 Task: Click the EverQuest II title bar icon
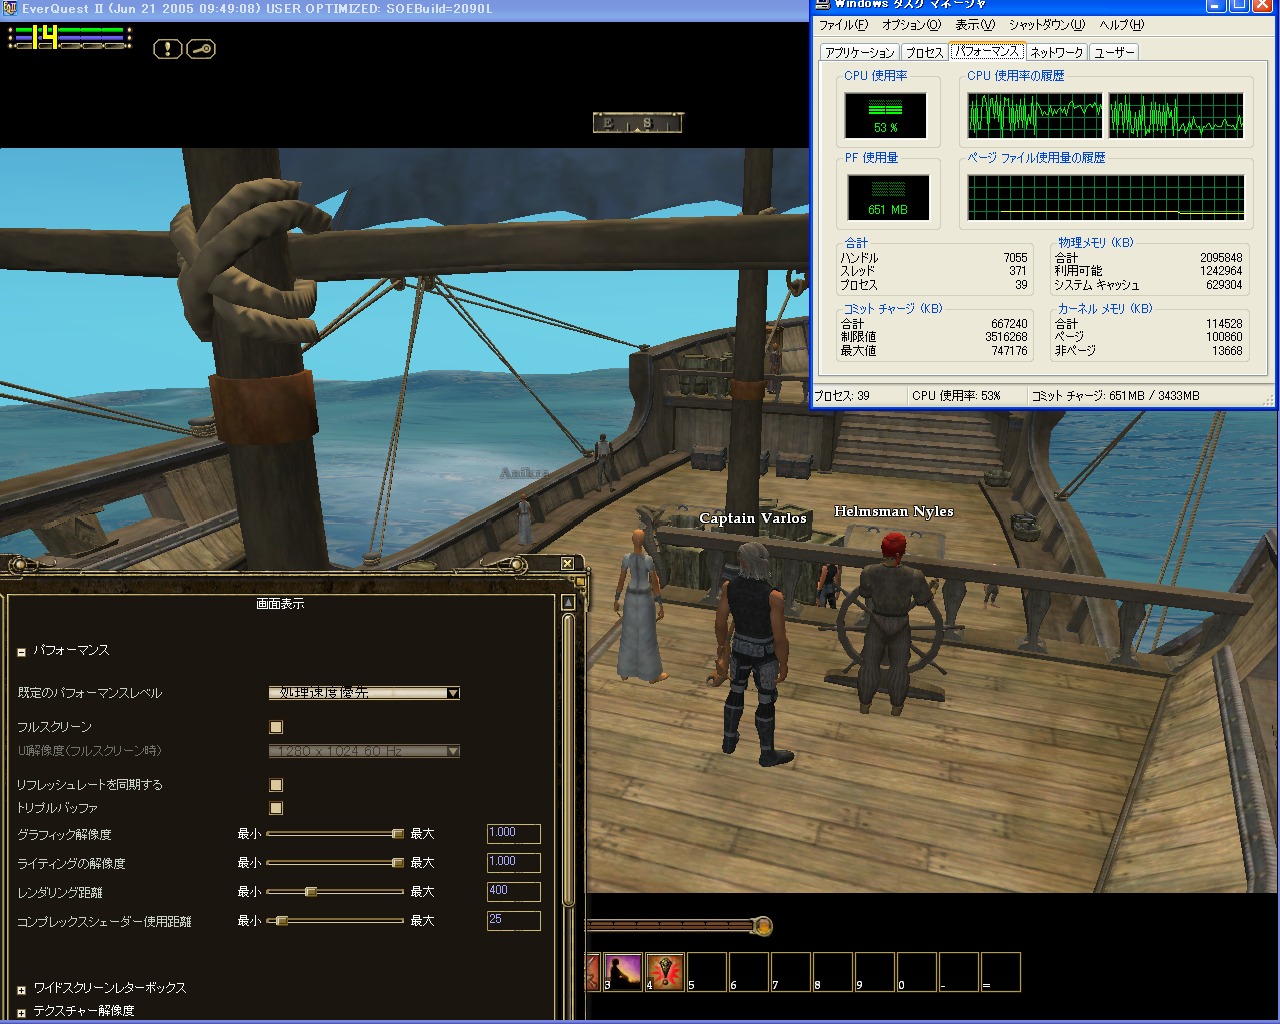(9, 9)
